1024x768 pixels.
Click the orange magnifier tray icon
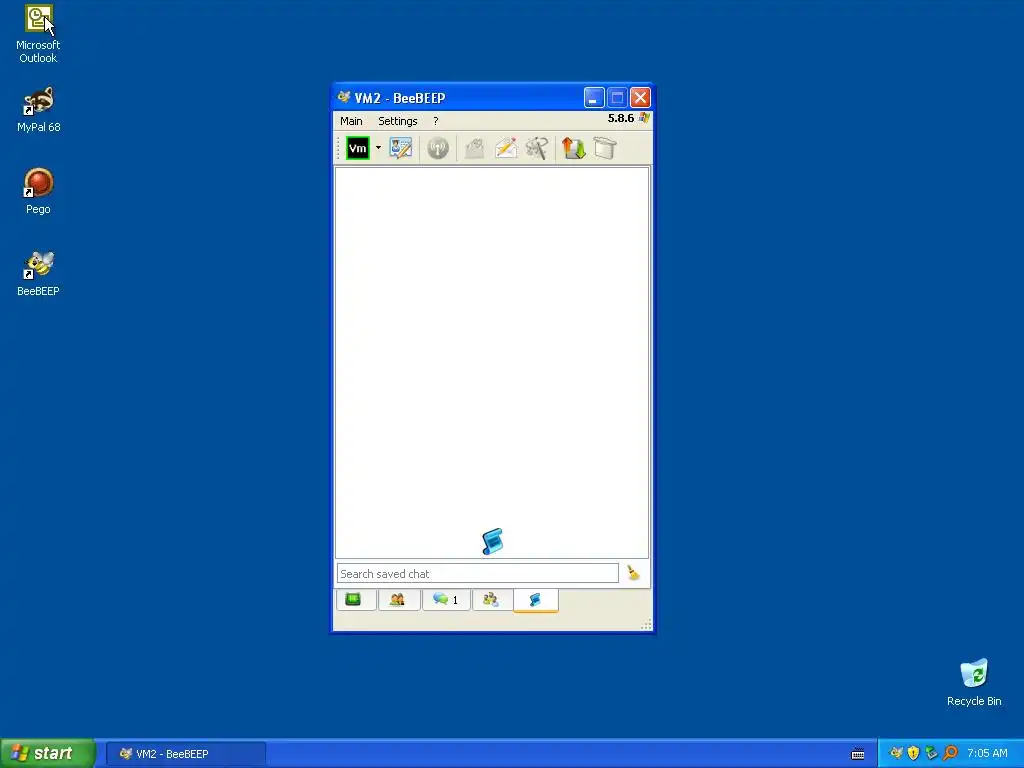coord(950,754)
